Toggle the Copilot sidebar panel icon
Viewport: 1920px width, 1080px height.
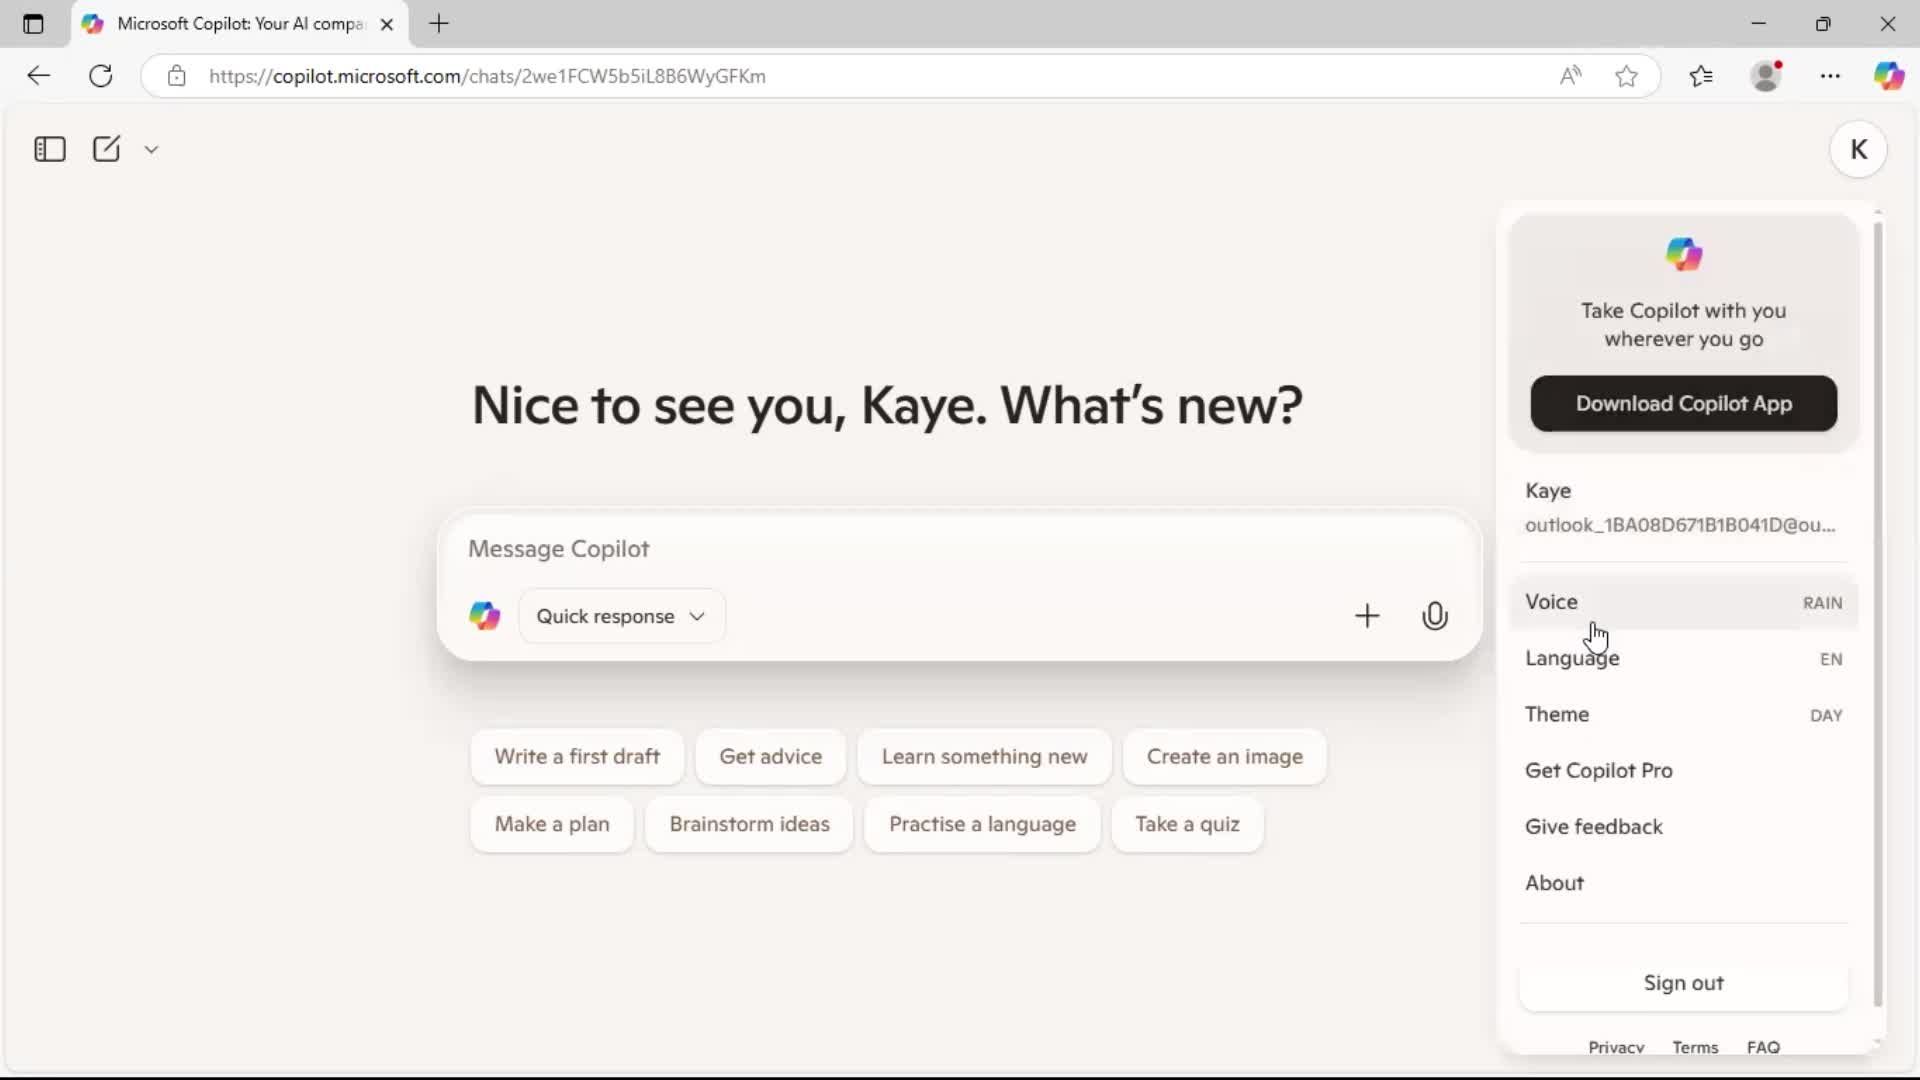tap(49, 149)
